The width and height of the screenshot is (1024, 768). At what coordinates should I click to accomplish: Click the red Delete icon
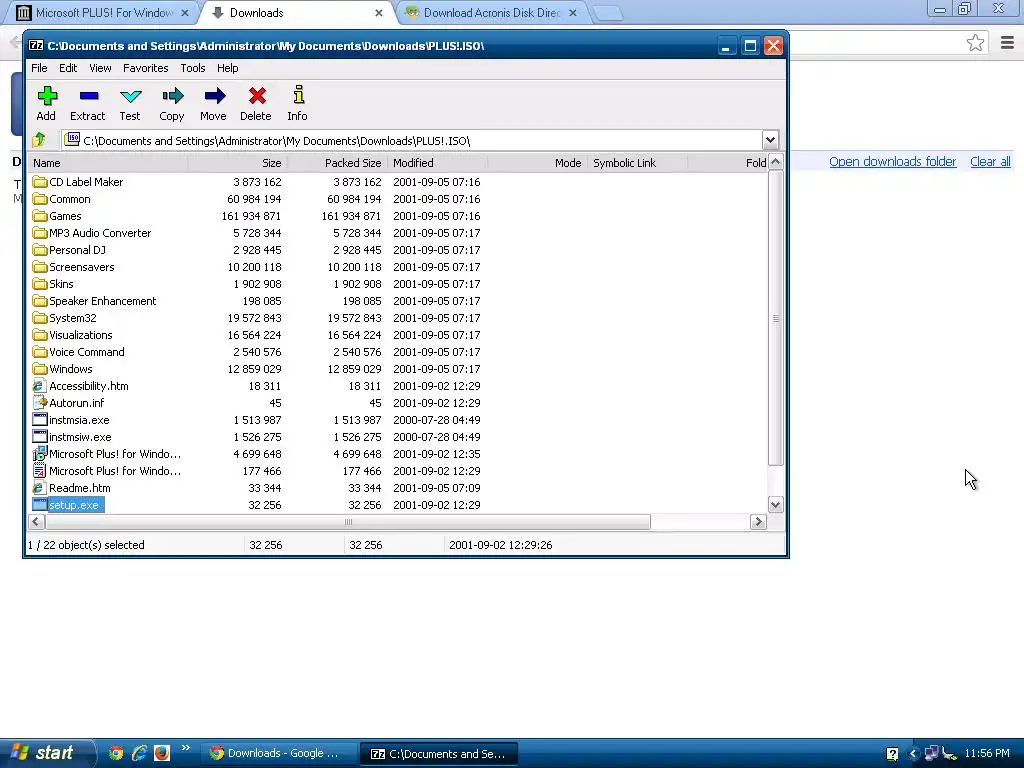tap(257, 97)
